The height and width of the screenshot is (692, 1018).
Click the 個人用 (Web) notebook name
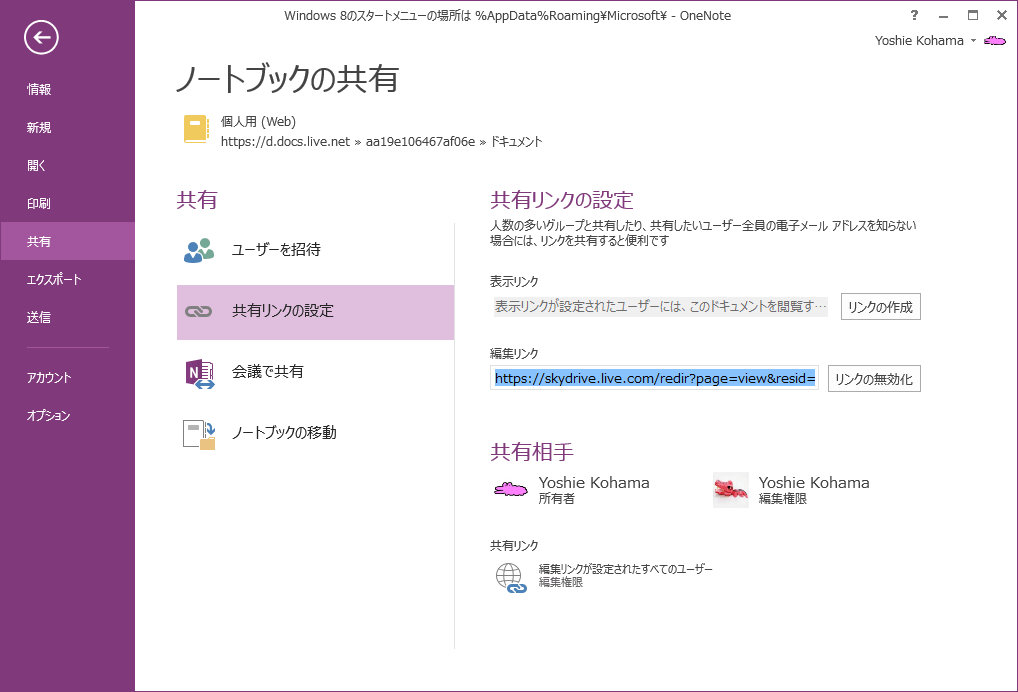coord(258,121)
